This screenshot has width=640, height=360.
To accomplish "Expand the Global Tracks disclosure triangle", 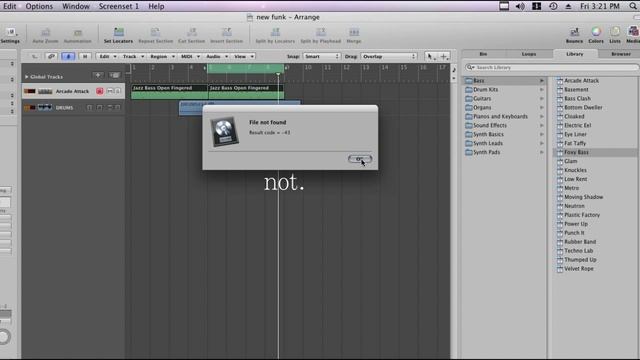I will (x=27, y=77).
